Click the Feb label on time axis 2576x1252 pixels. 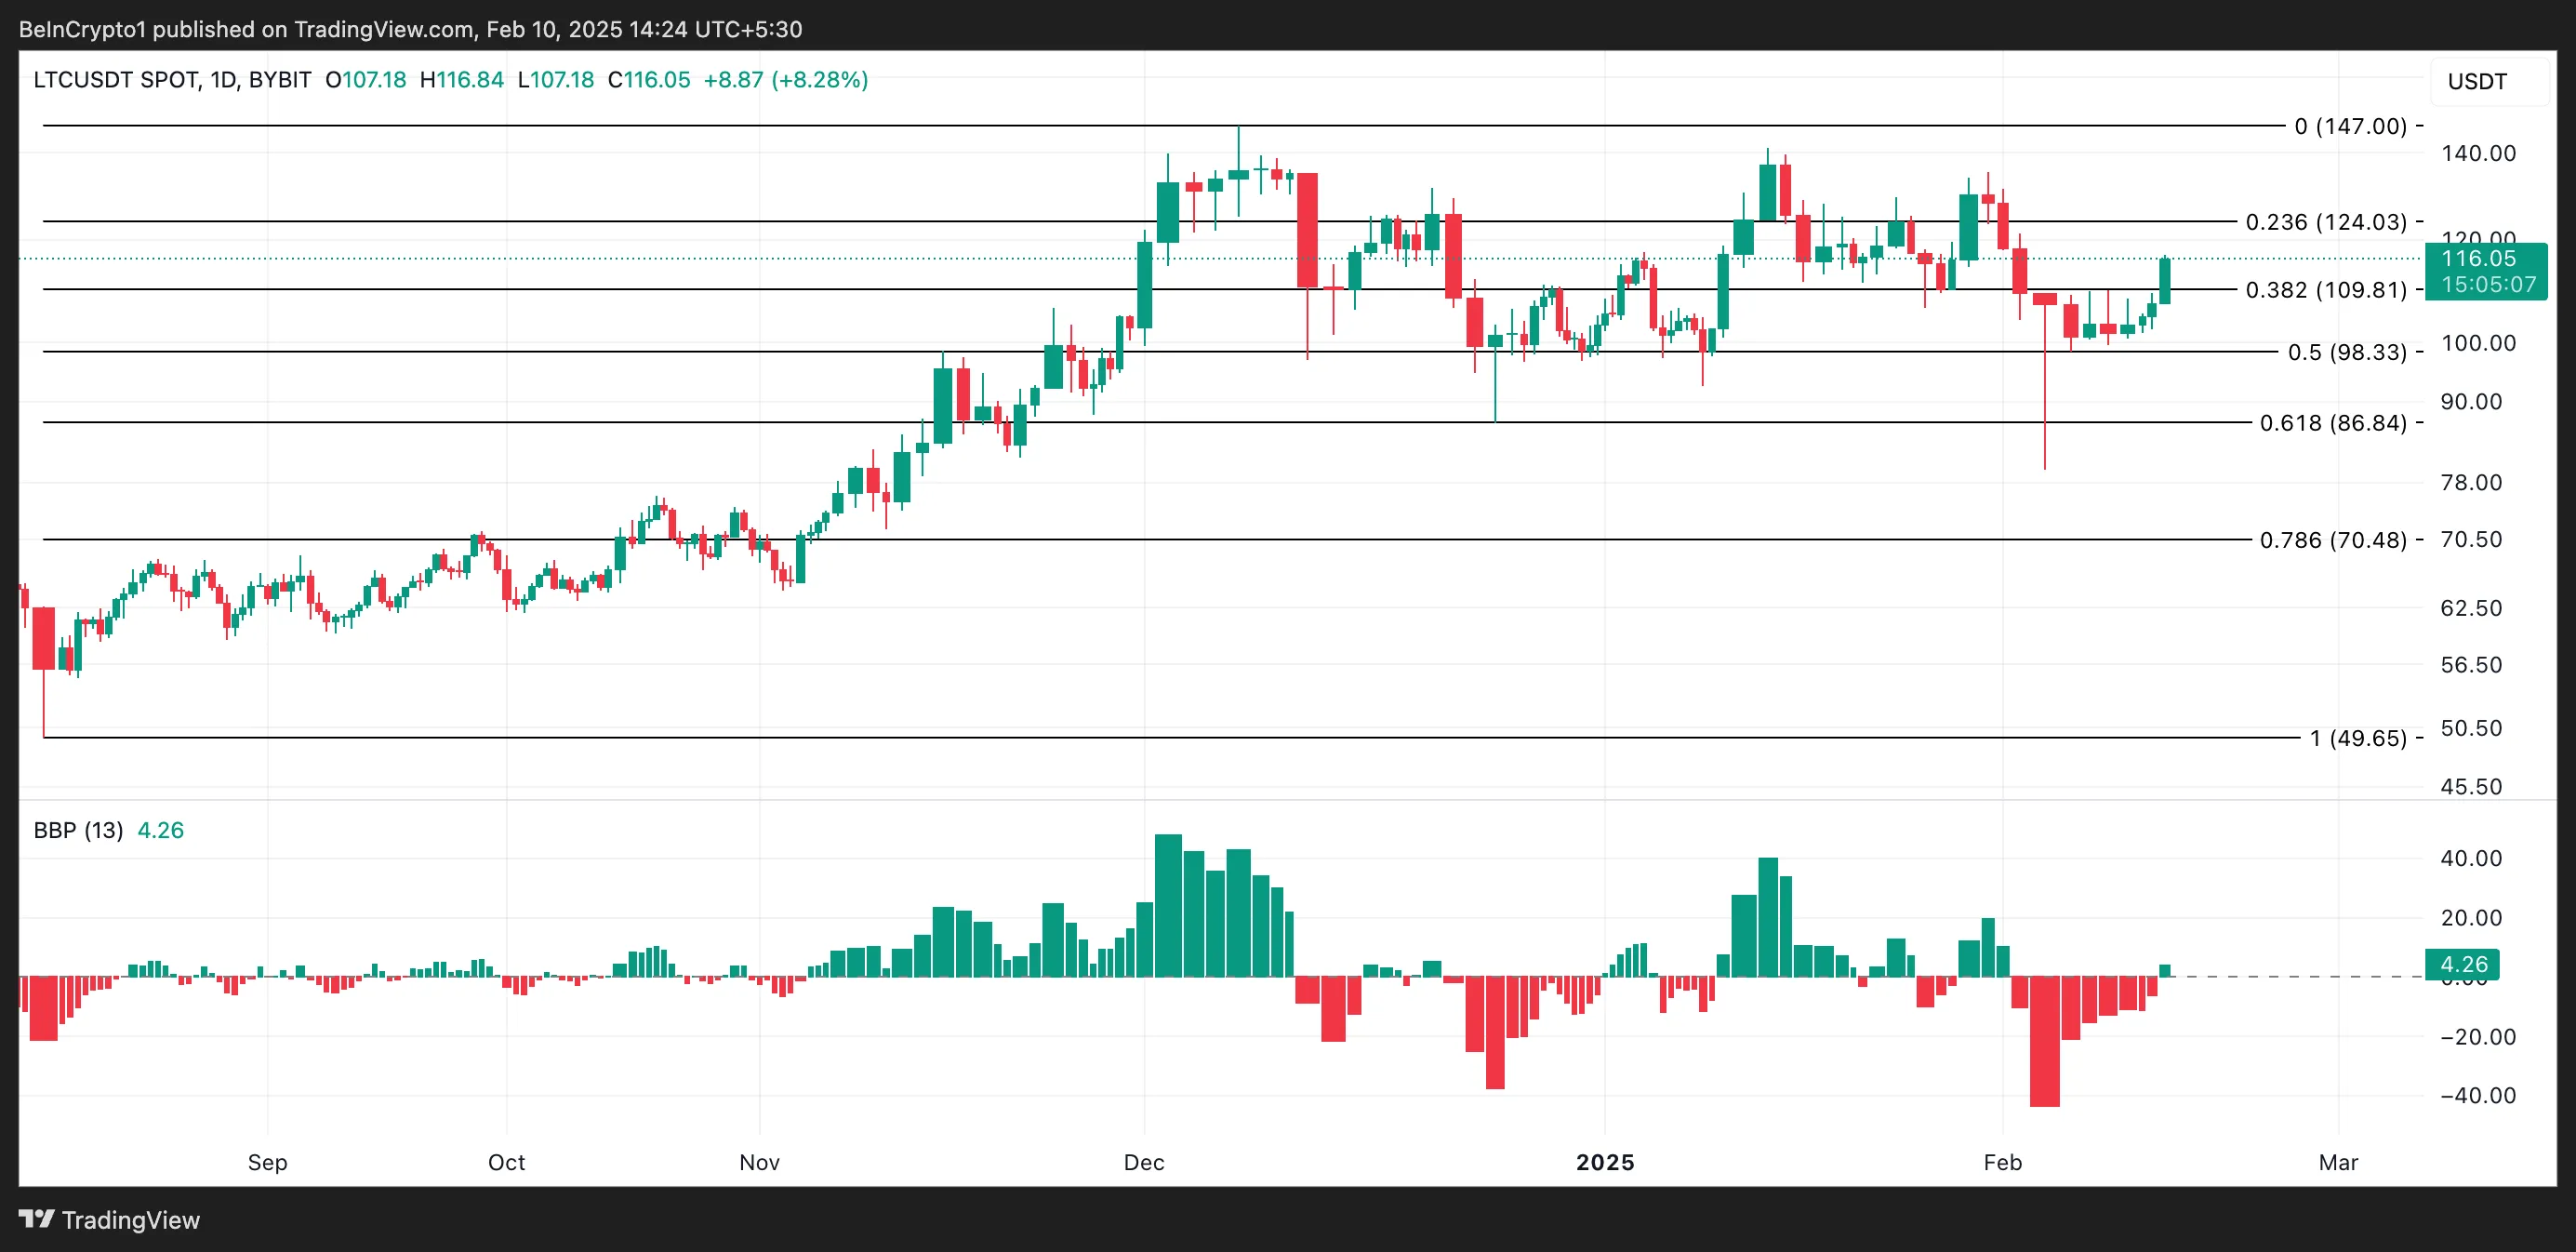click(2002, 1162)
